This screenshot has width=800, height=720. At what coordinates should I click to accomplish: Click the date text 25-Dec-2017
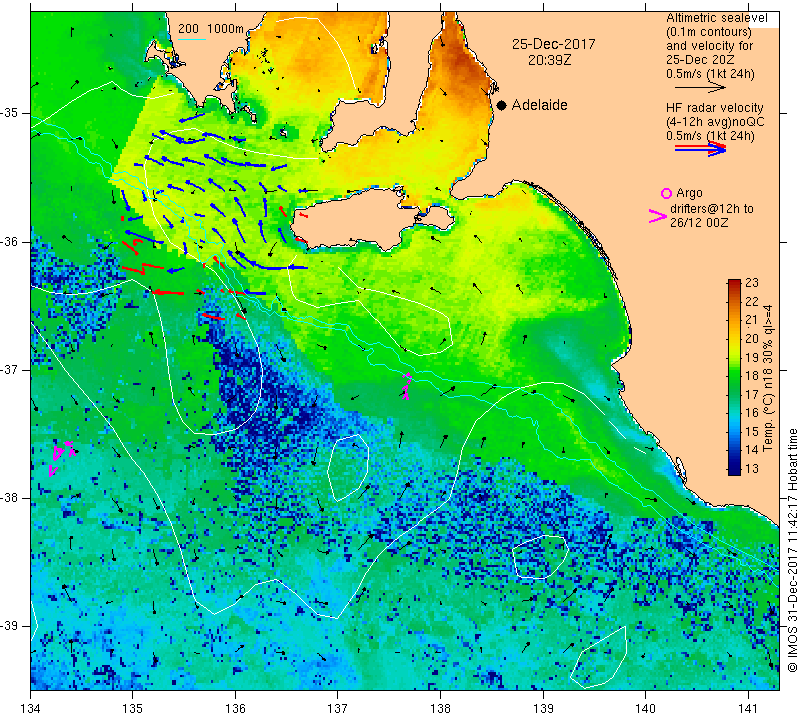pos(554,44)
